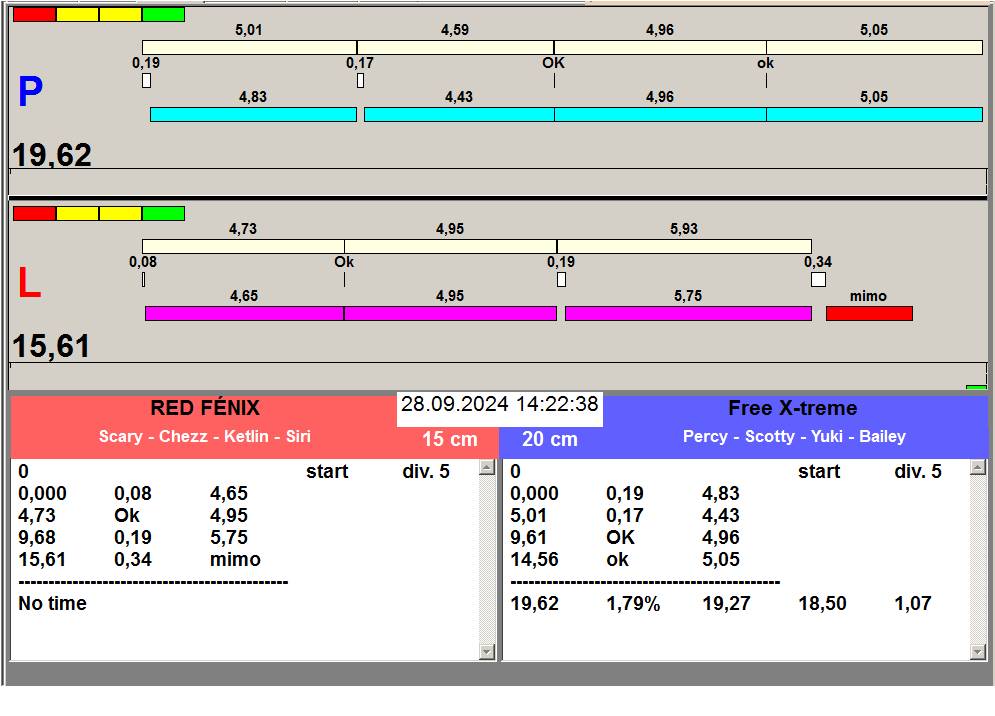Image resolution: width=995 pixels, height=716 pixels.
Task: Click the red start light in lane L
Action: click(x=34, y=213)
